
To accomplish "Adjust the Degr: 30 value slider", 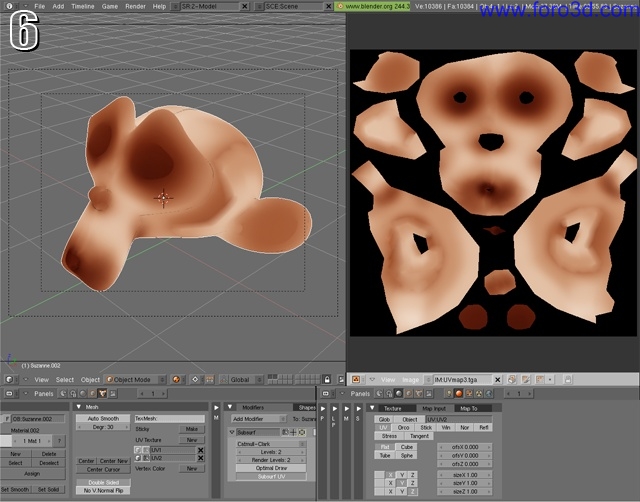I will click(x=103, y=427).
